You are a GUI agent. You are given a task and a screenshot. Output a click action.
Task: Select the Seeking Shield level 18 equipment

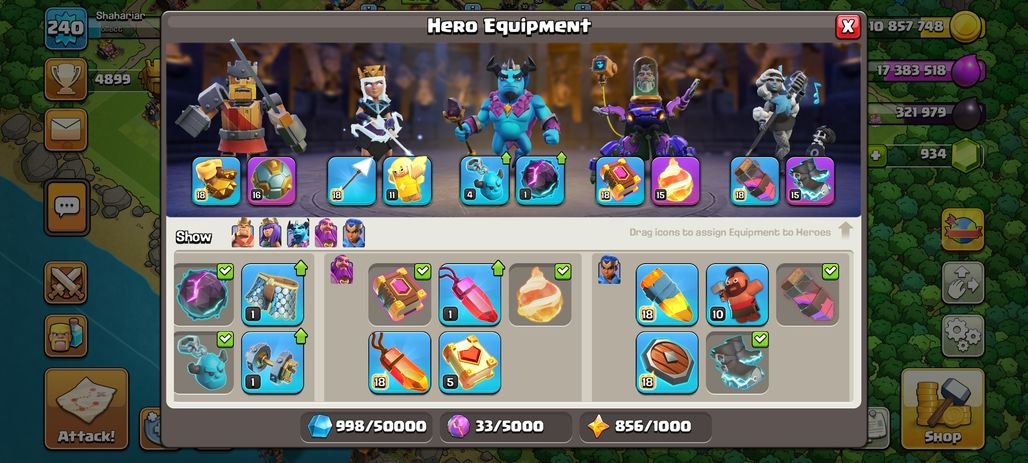pyautogui.click(x=667, y=362)
